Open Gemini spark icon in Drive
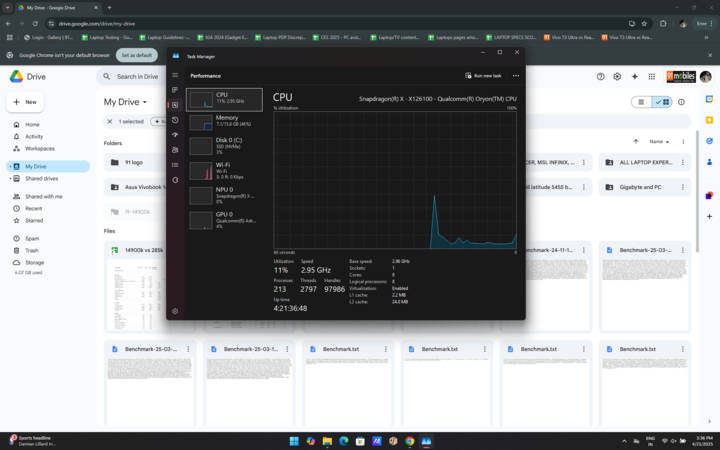720x450 pixels. 635,77
